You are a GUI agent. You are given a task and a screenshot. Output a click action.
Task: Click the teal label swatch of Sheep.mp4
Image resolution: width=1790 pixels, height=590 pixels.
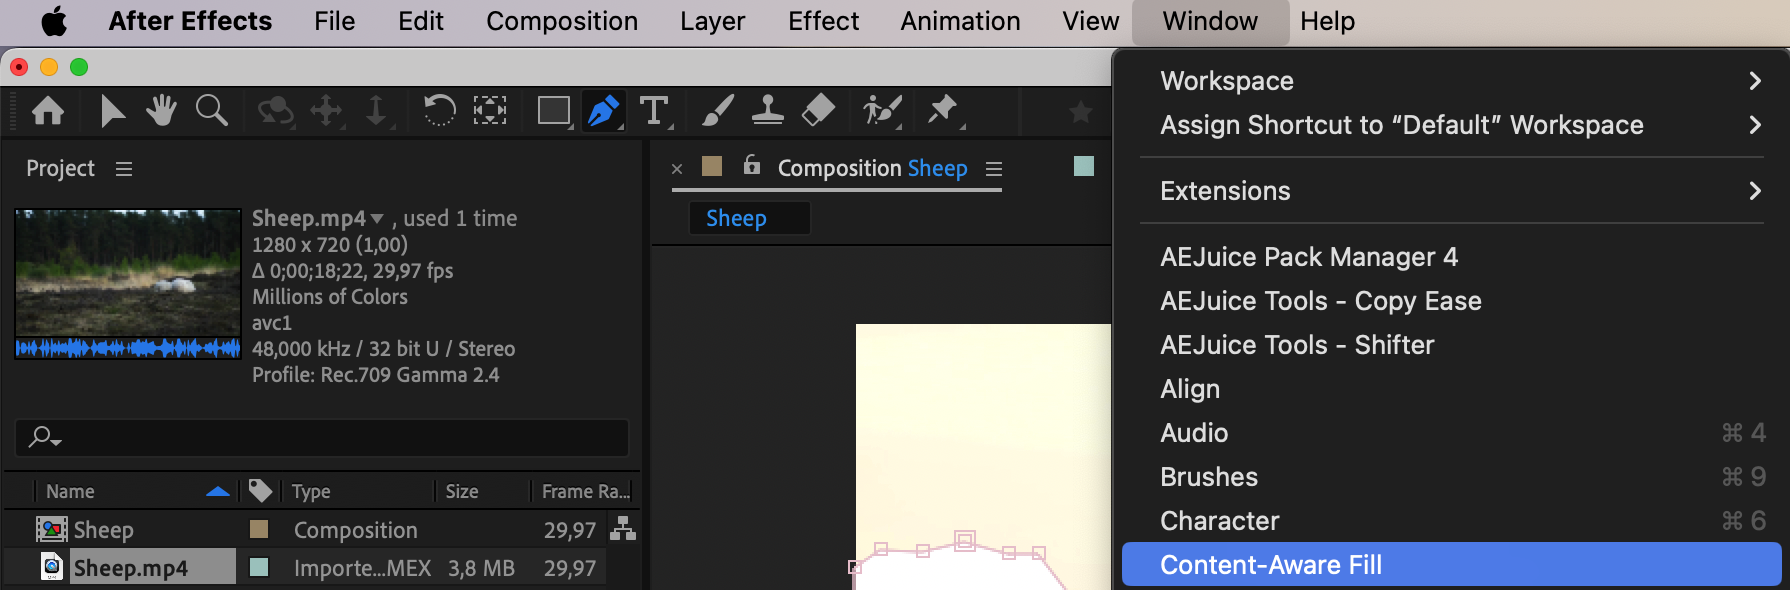259,567
